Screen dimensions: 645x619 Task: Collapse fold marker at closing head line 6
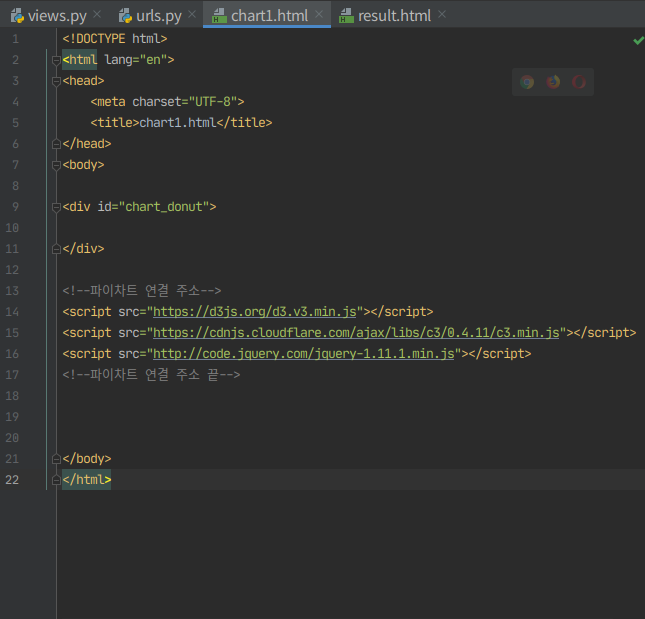coord(56,144)
